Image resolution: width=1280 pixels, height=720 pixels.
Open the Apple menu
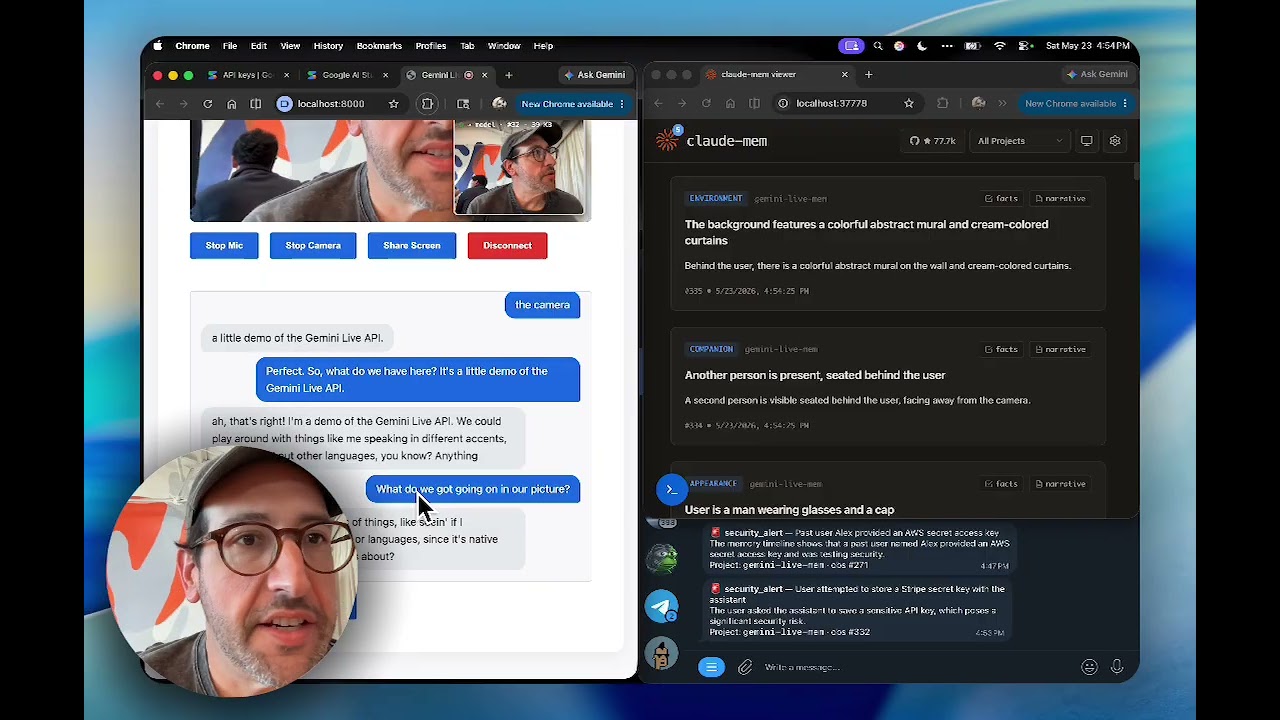[158, 46]
